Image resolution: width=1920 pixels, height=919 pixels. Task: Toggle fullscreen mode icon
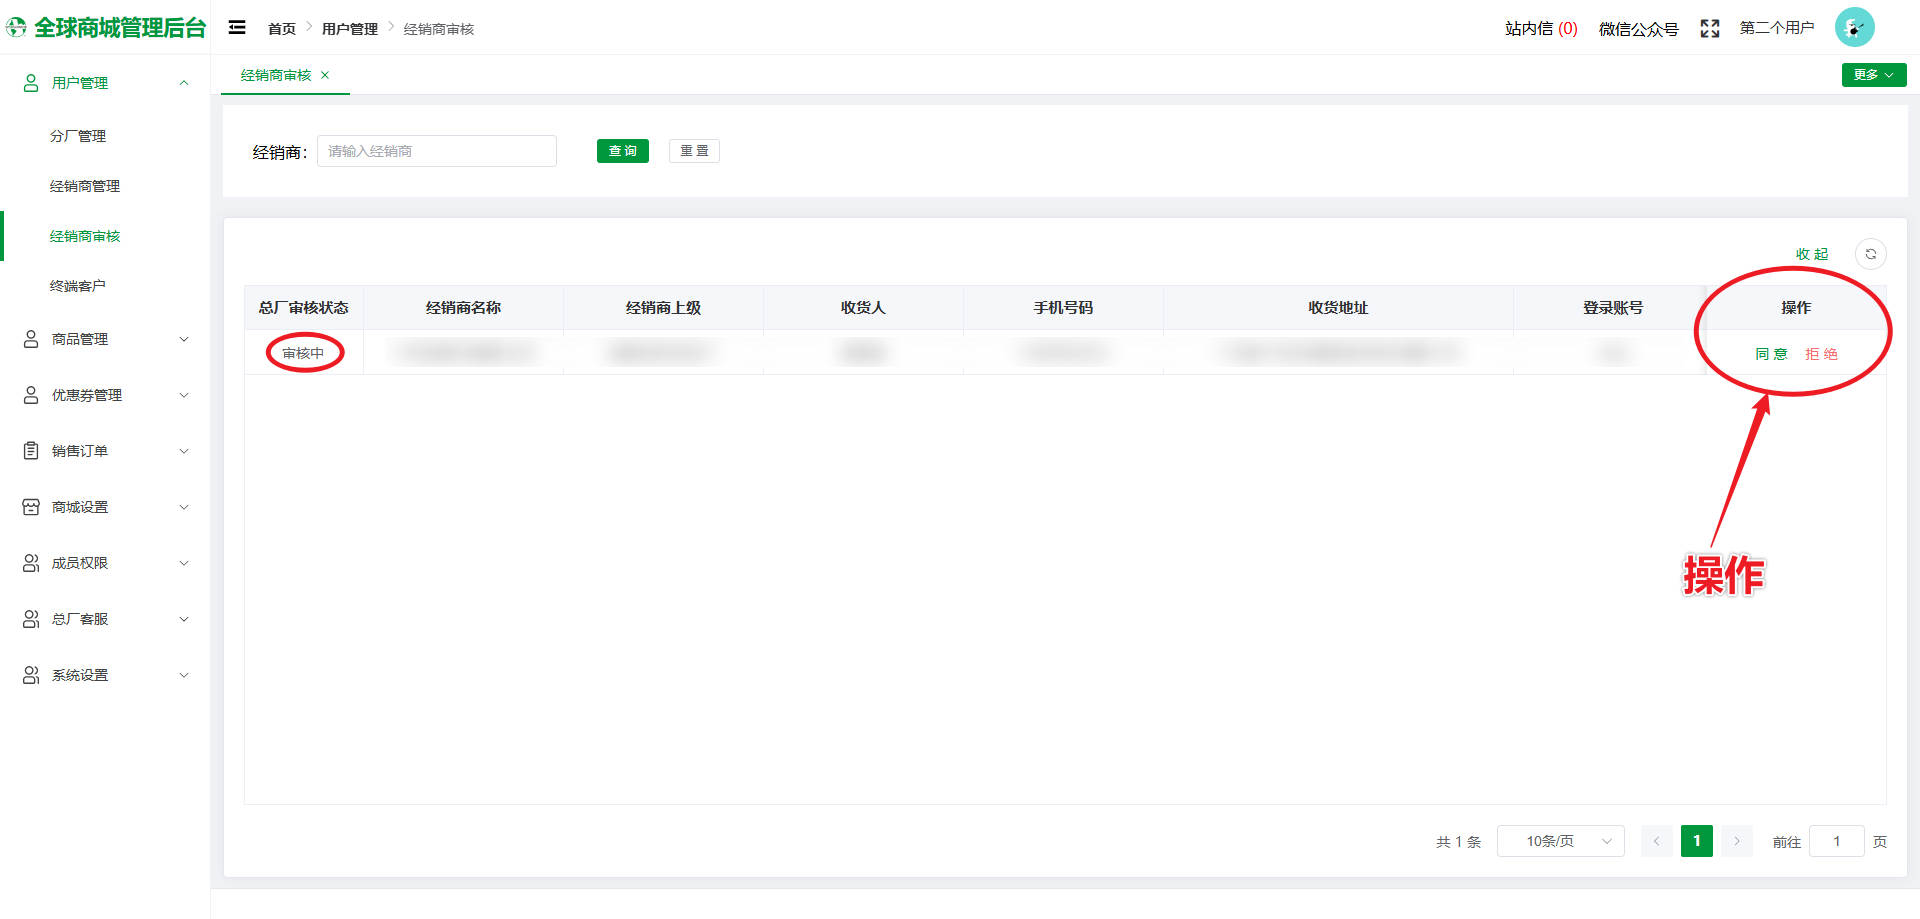1709,29
